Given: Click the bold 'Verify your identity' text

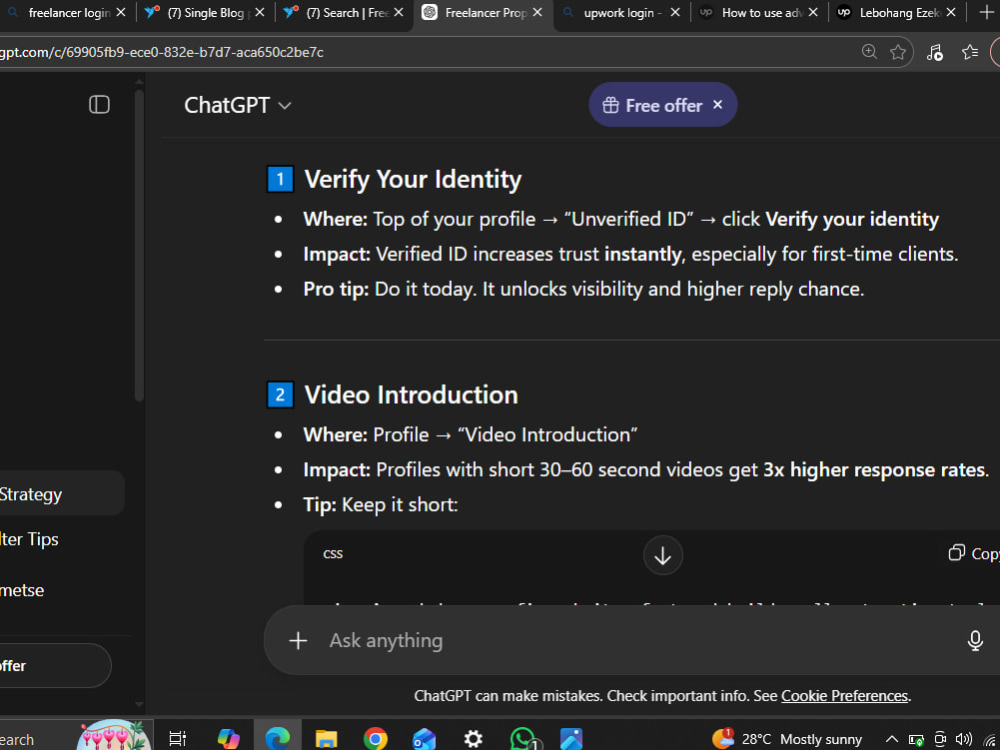Looking at the screenshot, I should click(852, 219).
